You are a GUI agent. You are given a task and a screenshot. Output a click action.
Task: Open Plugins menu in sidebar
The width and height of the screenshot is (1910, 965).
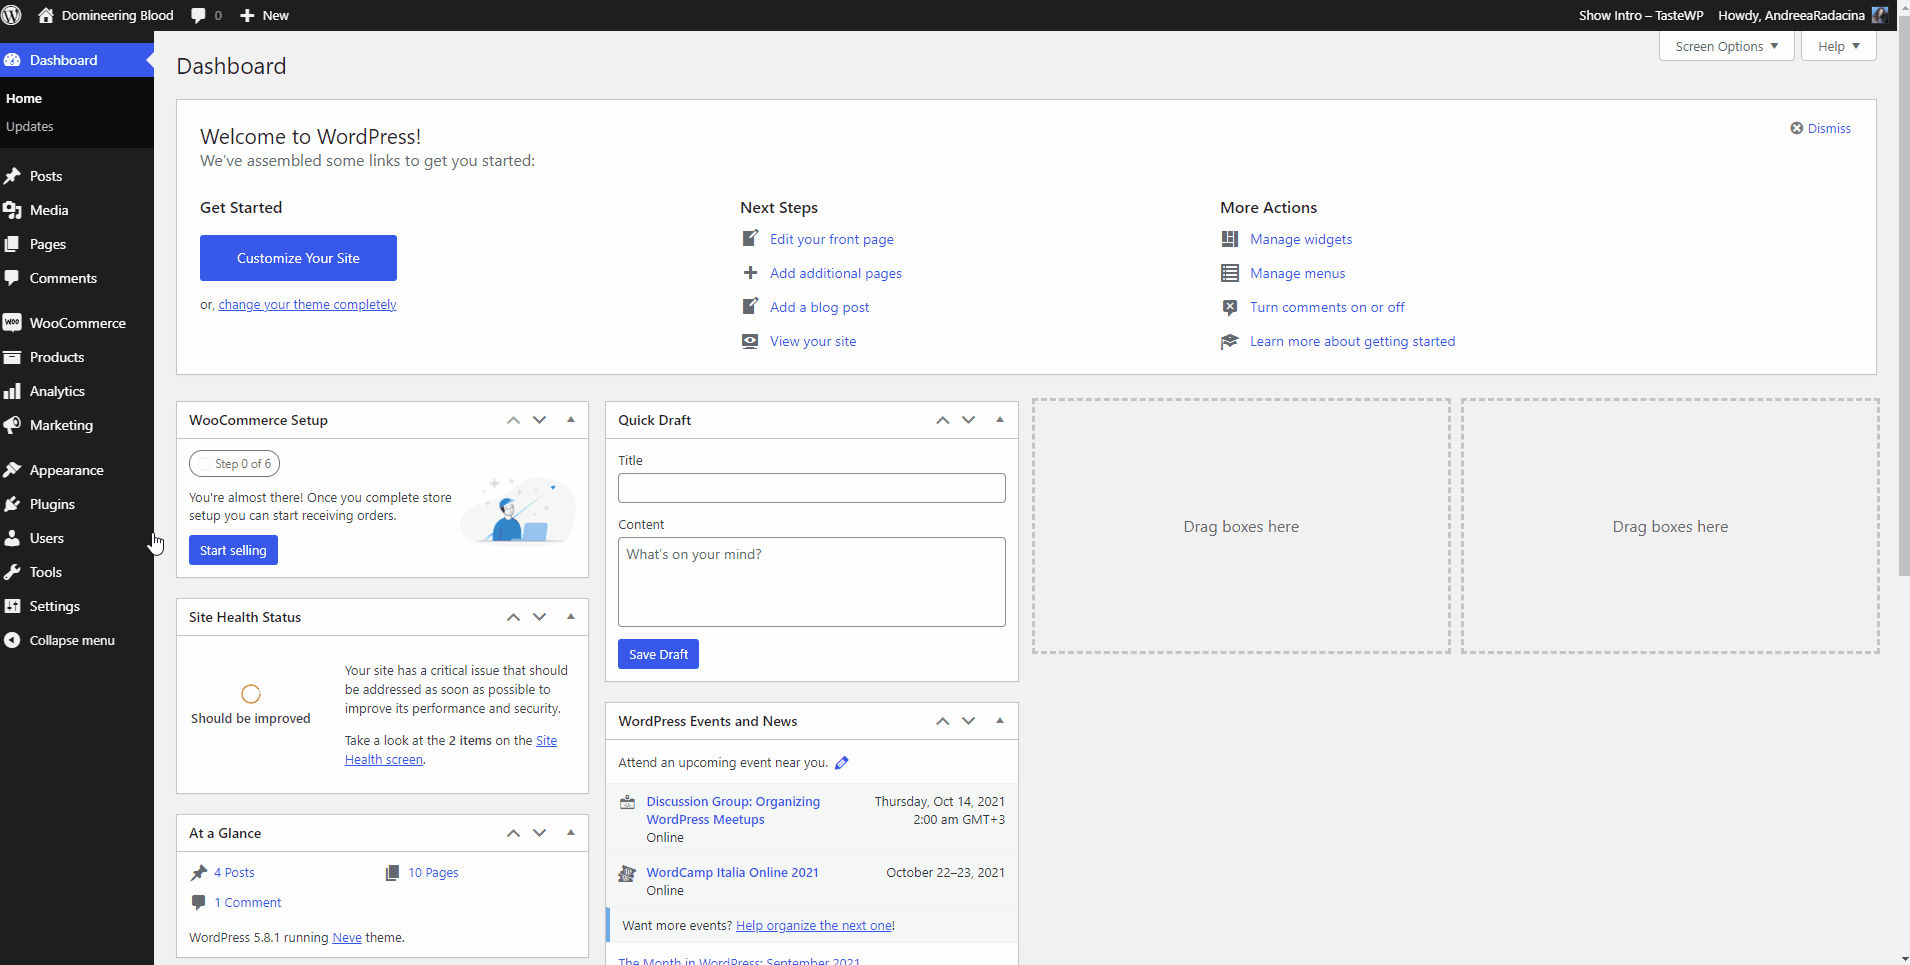[x=77, y=504]
